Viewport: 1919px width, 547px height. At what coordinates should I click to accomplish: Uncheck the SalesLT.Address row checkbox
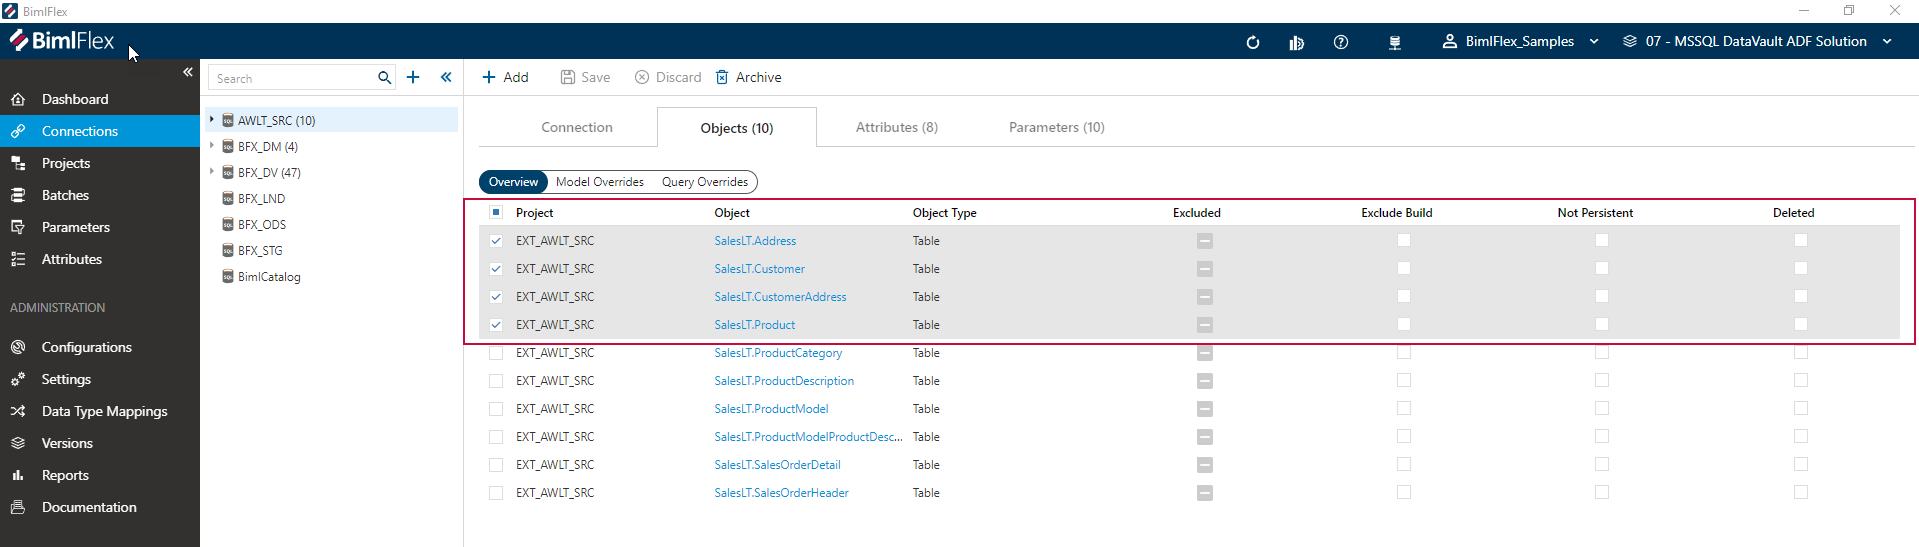pyautogui.click(x=496, y=241)
